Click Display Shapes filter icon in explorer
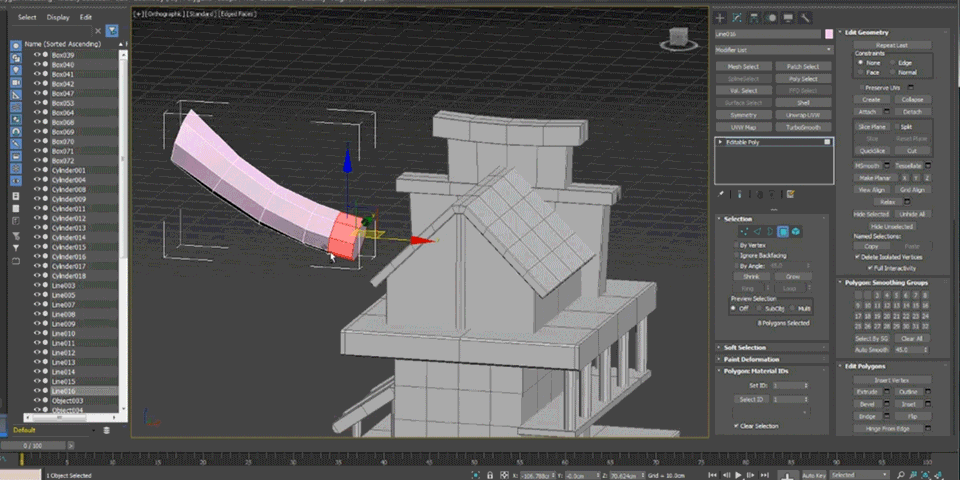This screenshot has width=960, height=480. pyautogui.click(x=16, y=58)
